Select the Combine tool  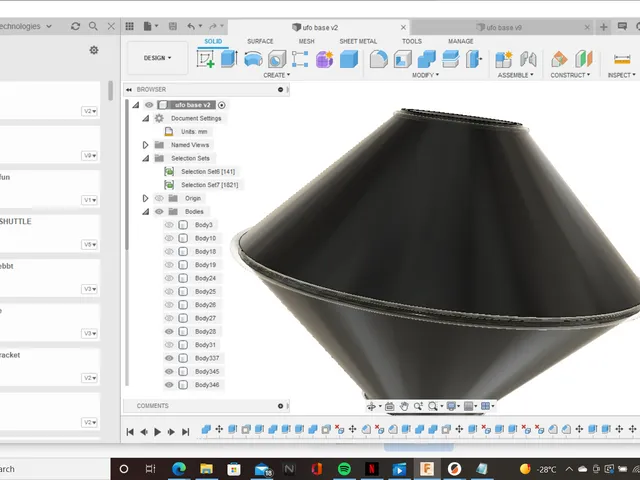tap(427, 59)
